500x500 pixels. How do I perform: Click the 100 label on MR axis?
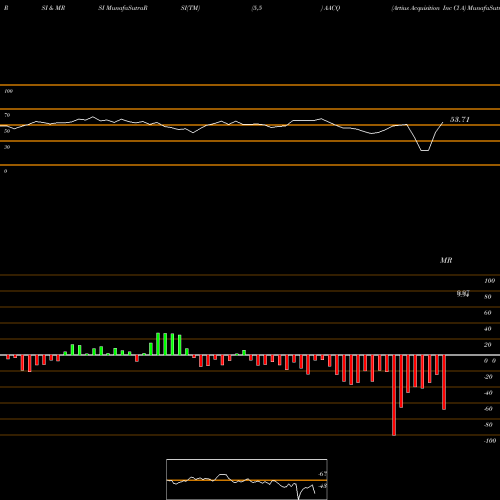tap(489, 281)
